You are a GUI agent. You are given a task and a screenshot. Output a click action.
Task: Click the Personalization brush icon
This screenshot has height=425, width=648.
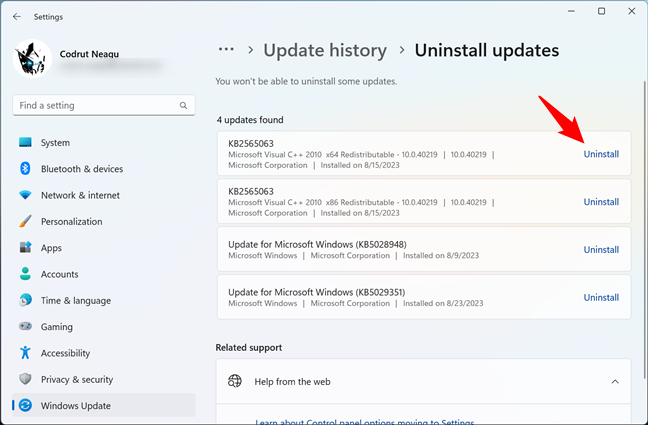tap(25, 222)
